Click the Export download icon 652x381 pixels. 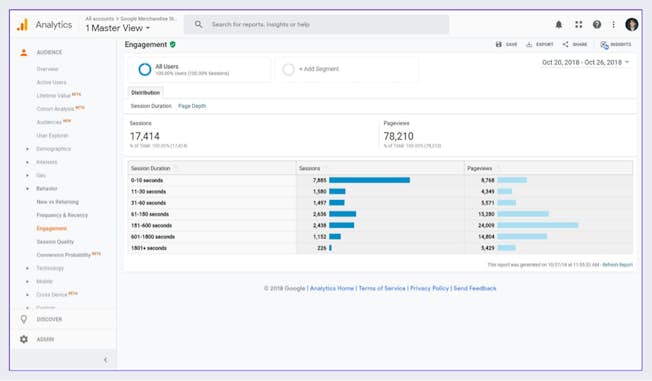point(529,44)
